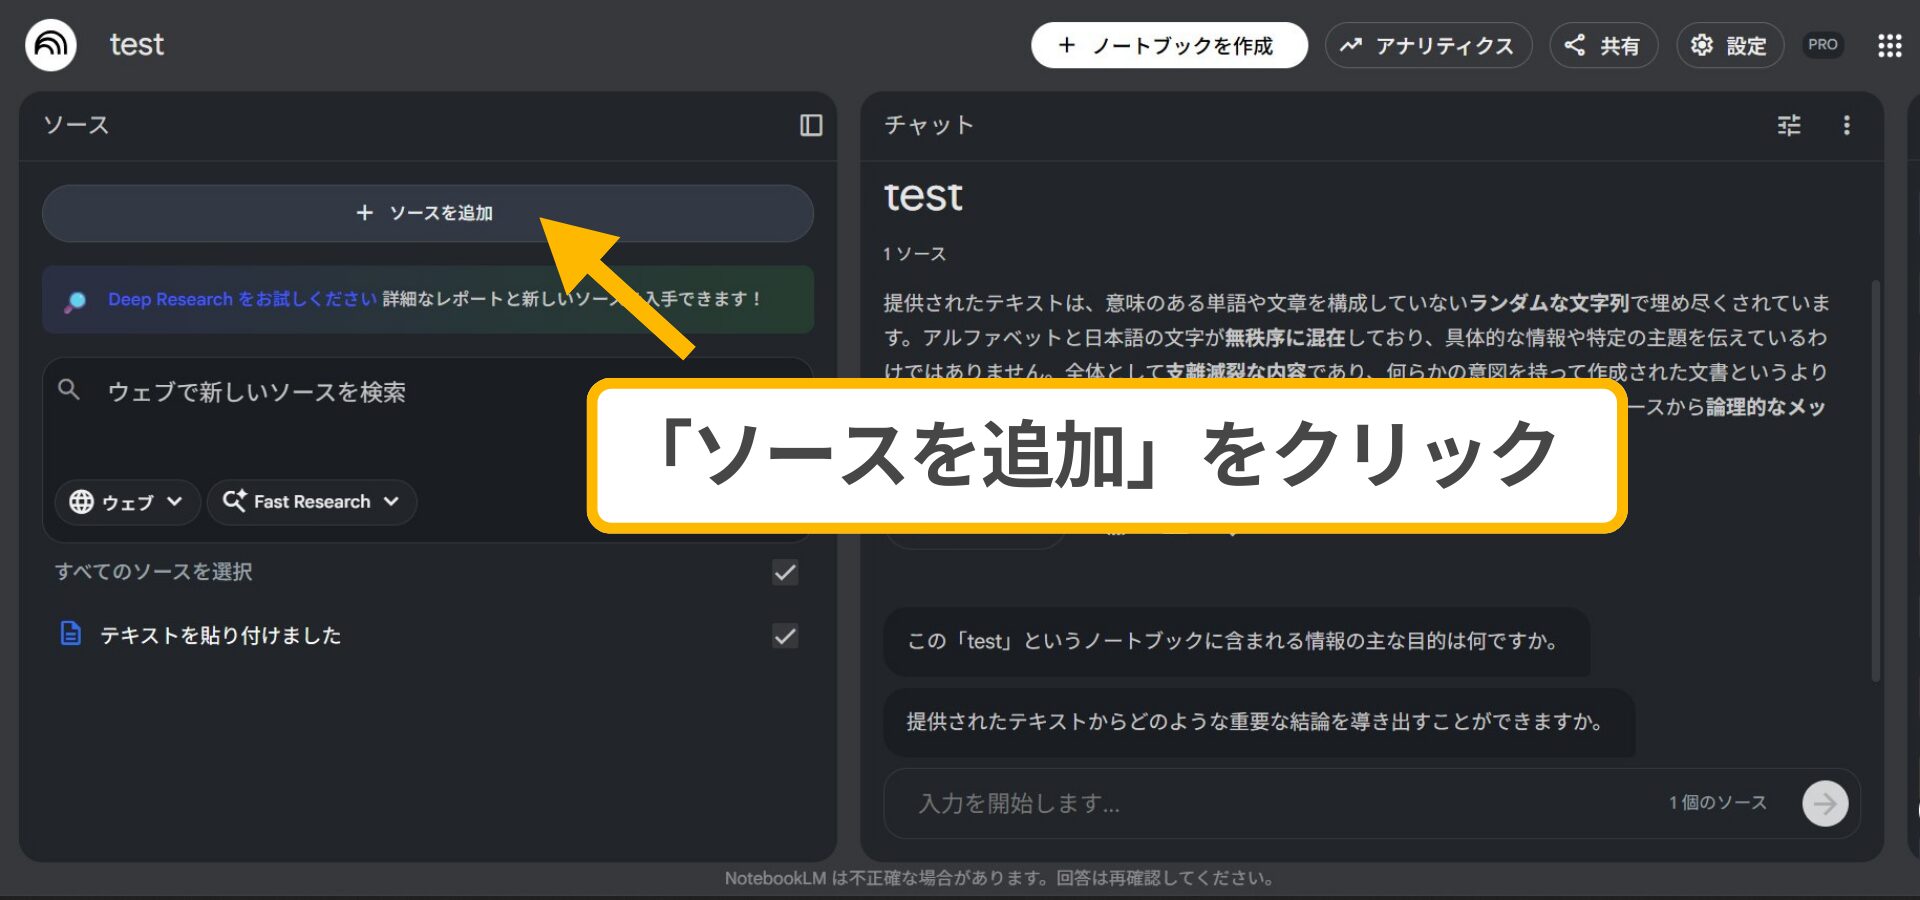Open アナリティクス

1428,45
